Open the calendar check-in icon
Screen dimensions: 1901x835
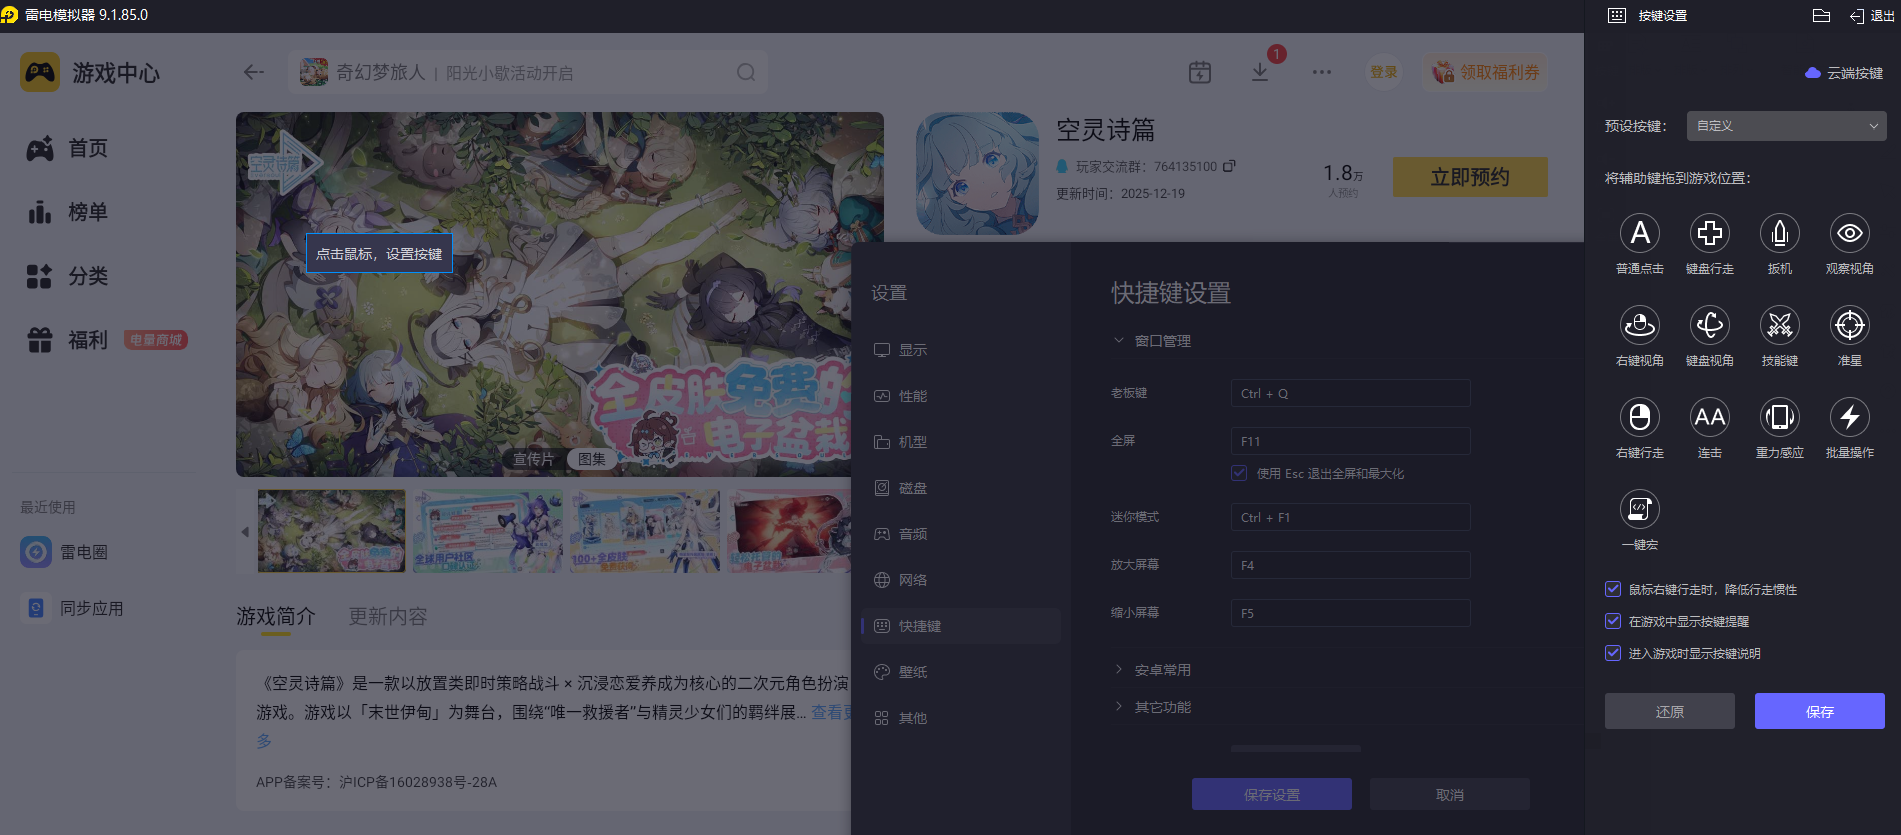tap(1200, 72)
